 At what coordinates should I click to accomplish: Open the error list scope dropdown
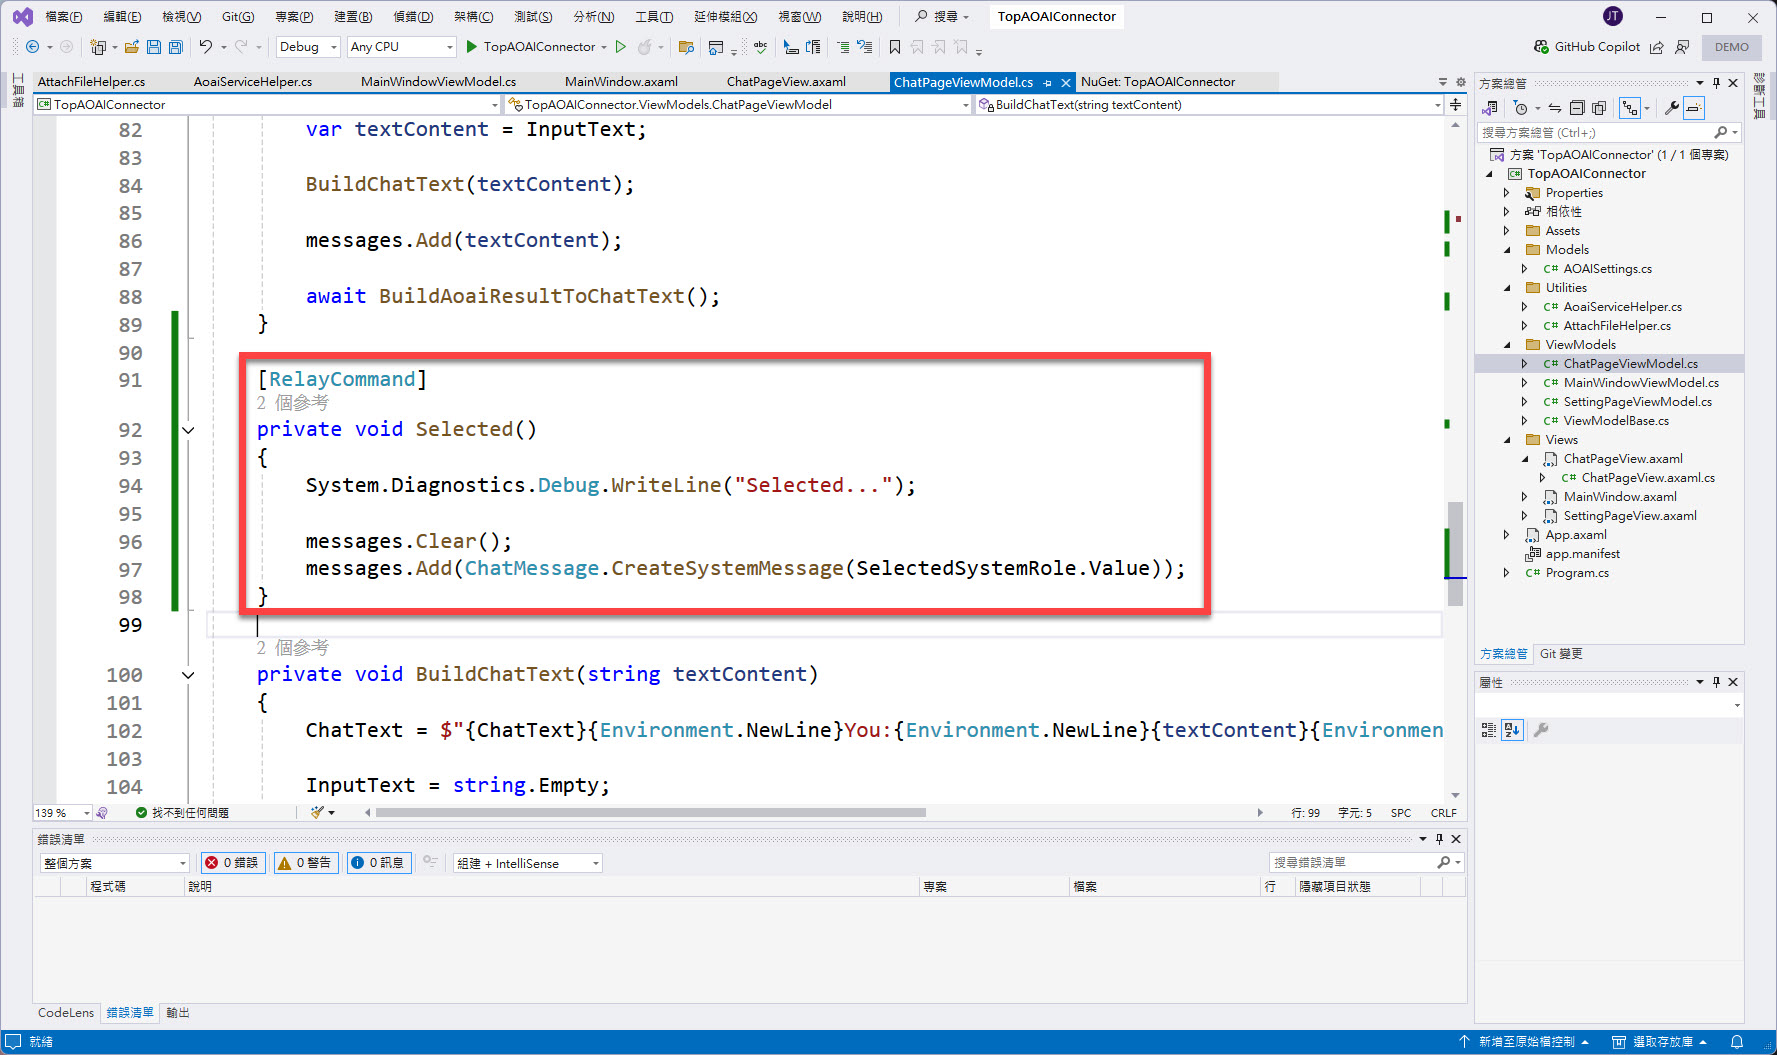click(x=114, y=863)
